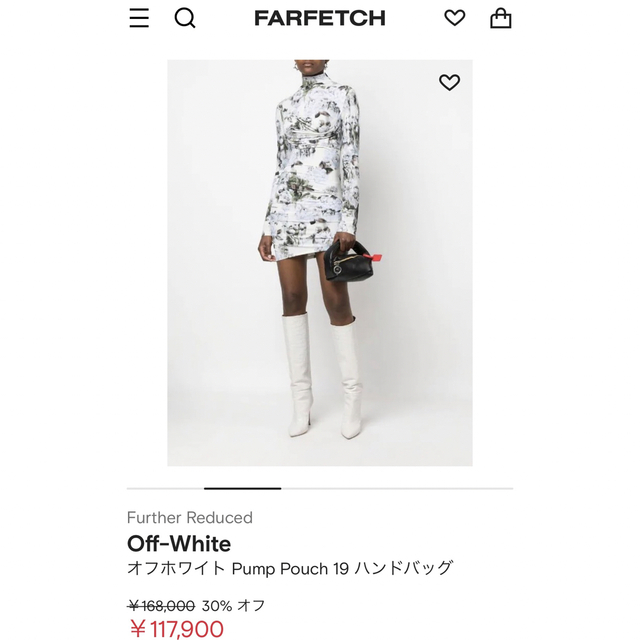Click the white knee-high boots in photo
The image size is (640, 640).
(322, 376)
